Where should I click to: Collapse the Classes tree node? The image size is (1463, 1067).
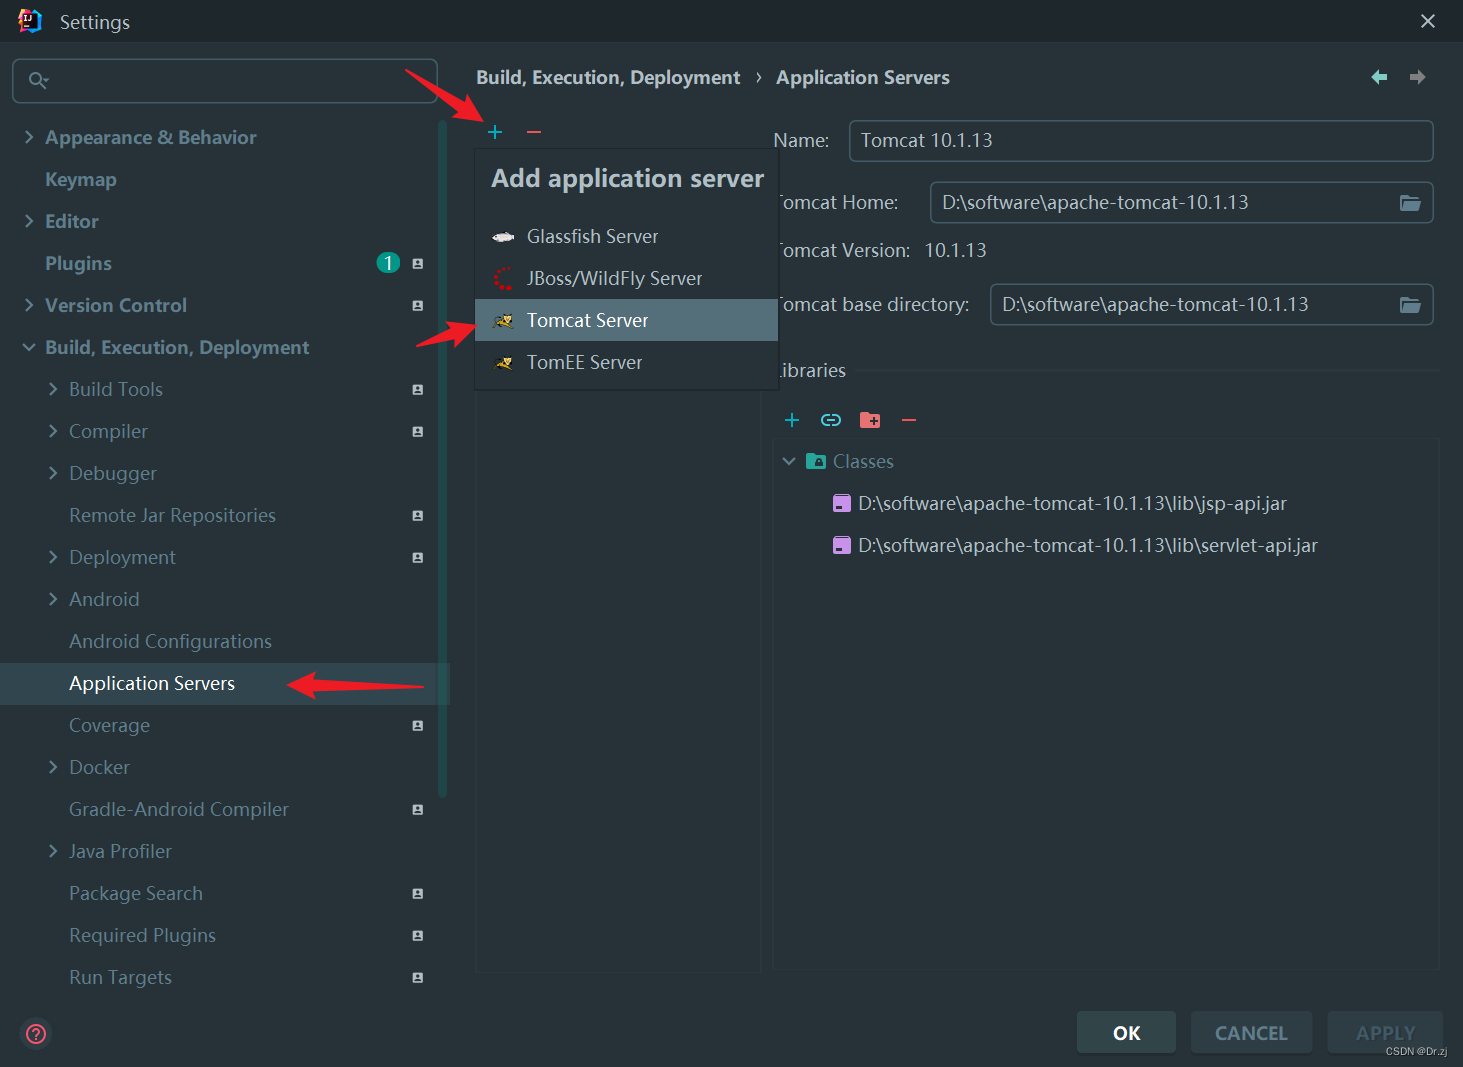coord(789,461)
